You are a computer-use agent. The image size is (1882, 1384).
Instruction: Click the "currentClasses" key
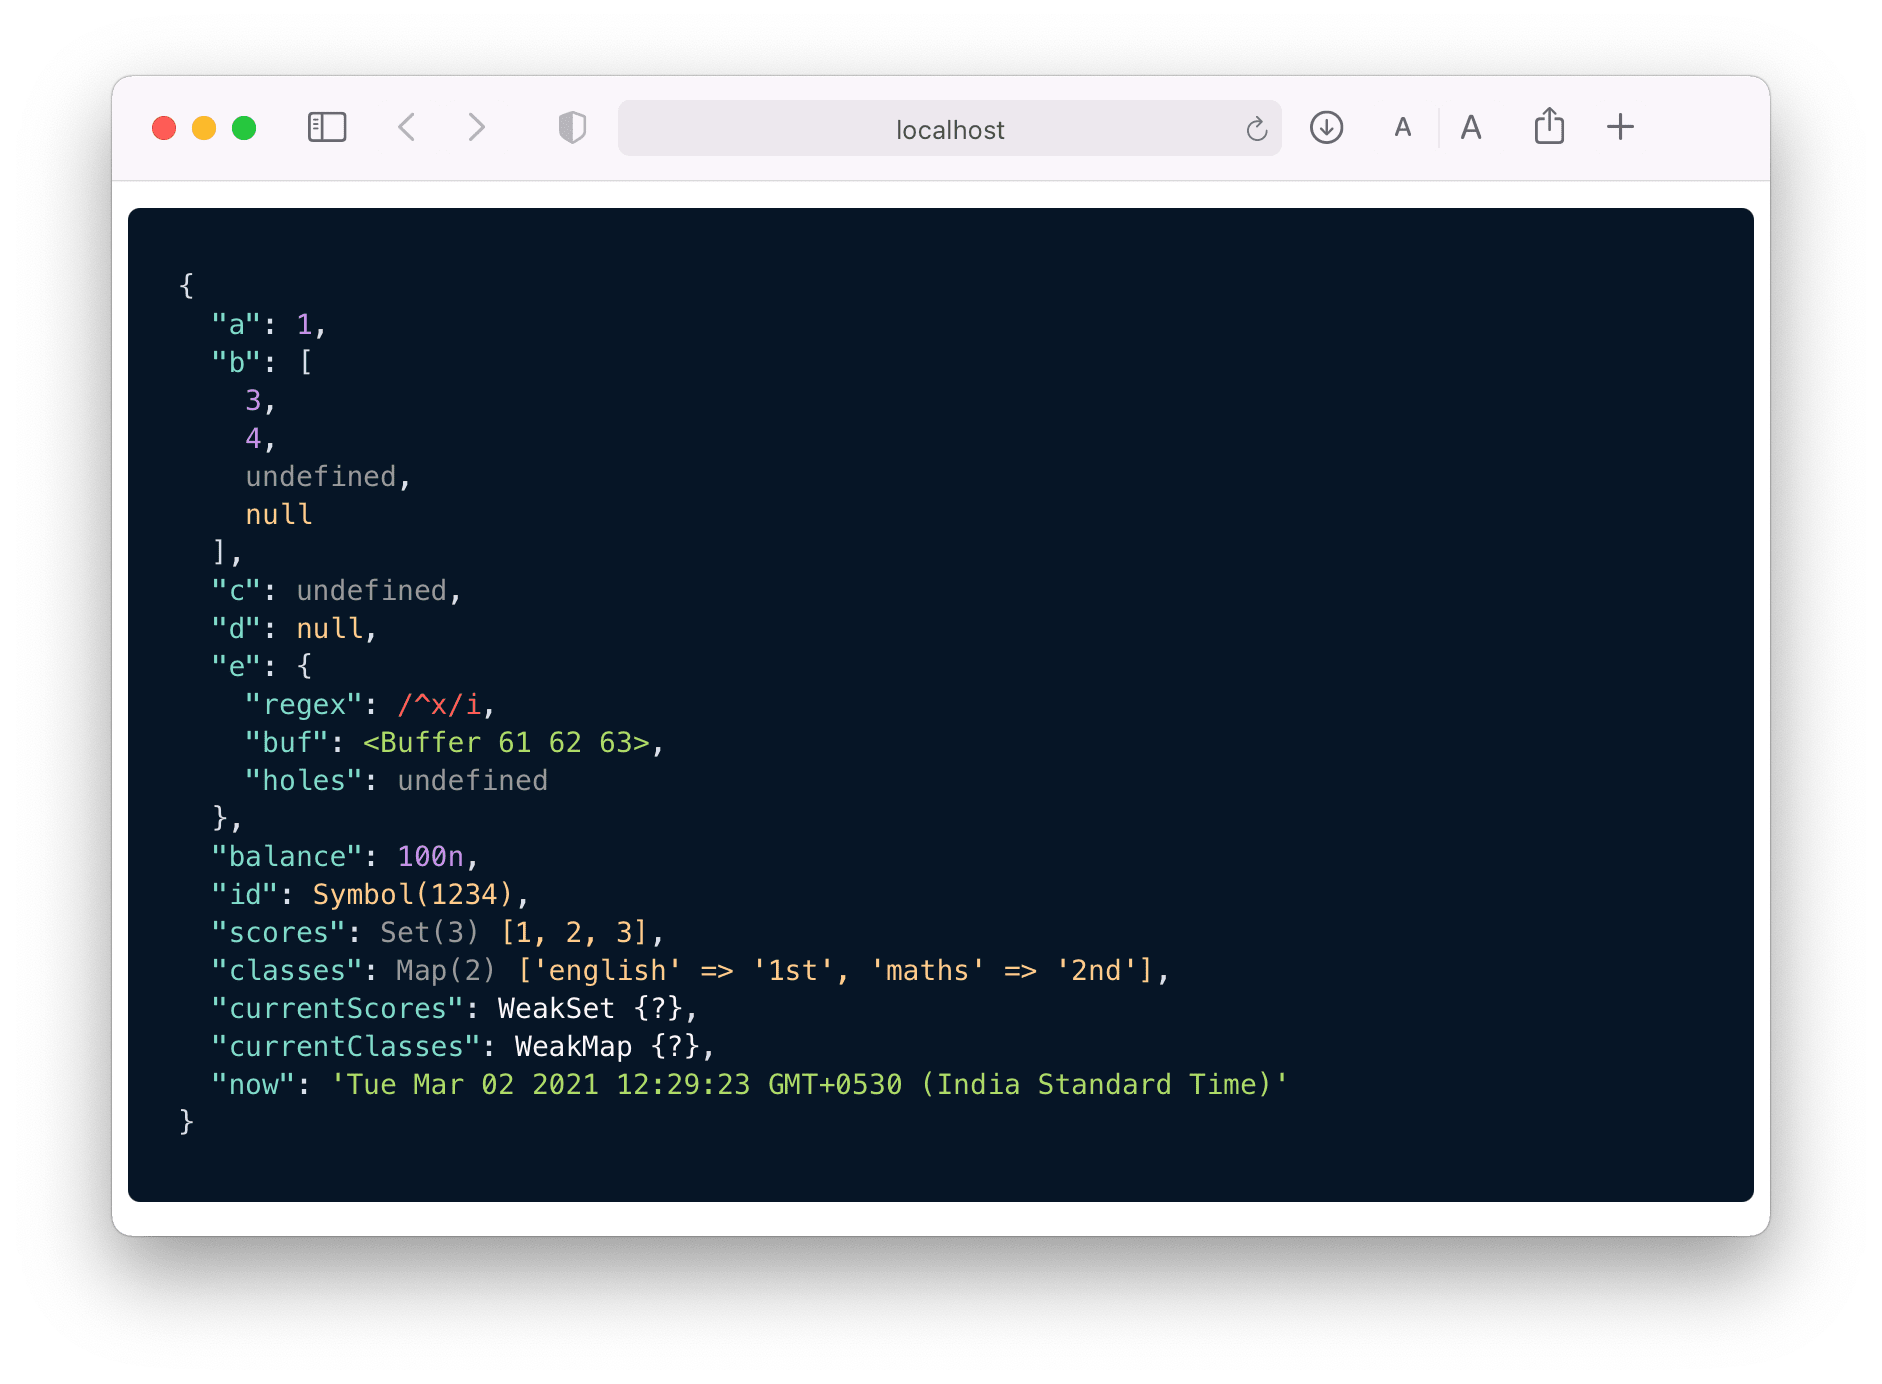click(x=346, y=1047)
